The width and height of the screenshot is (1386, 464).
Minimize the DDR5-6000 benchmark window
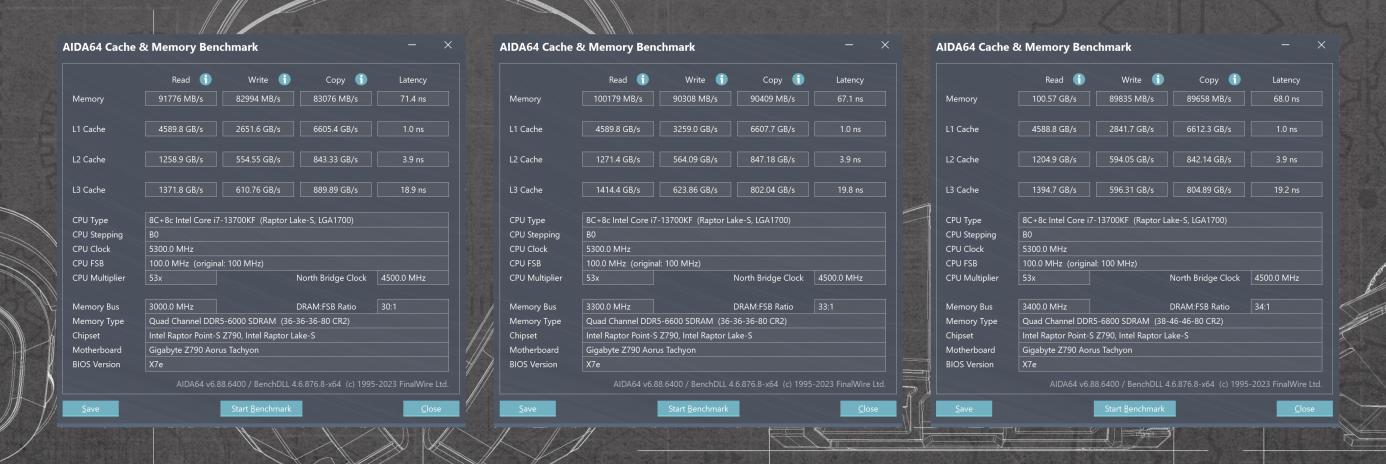pyautogui.click(x=413, y=46)
